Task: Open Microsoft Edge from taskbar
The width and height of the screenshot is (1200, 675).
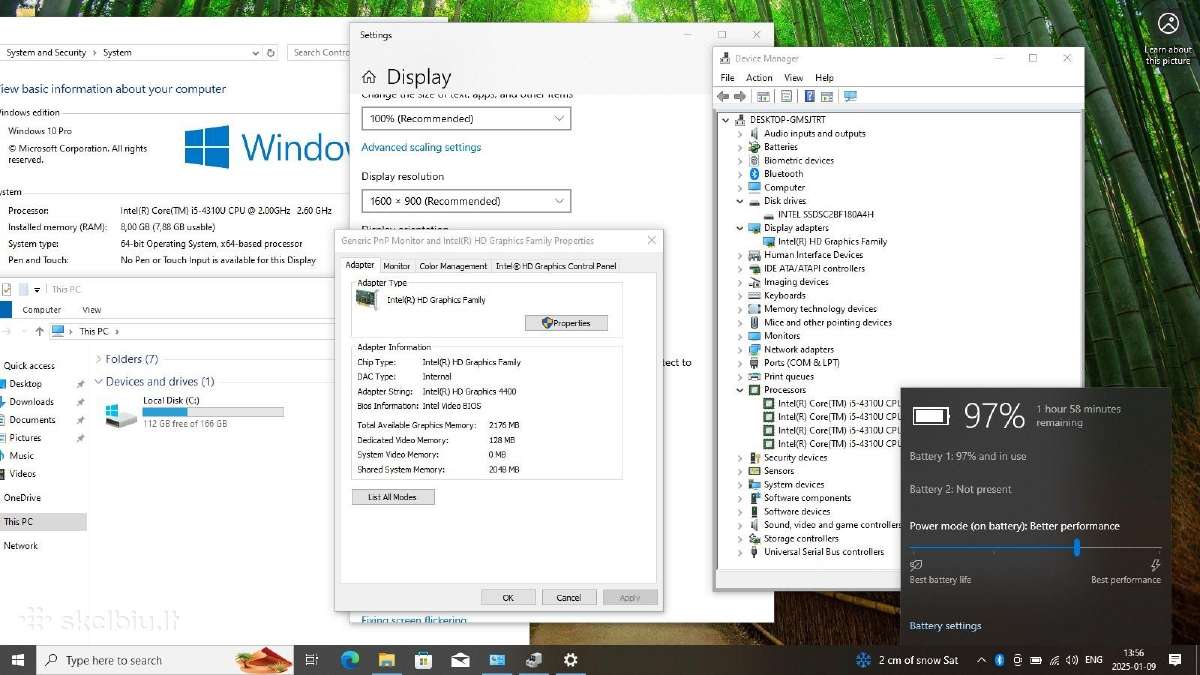Action: pos(349,660)
